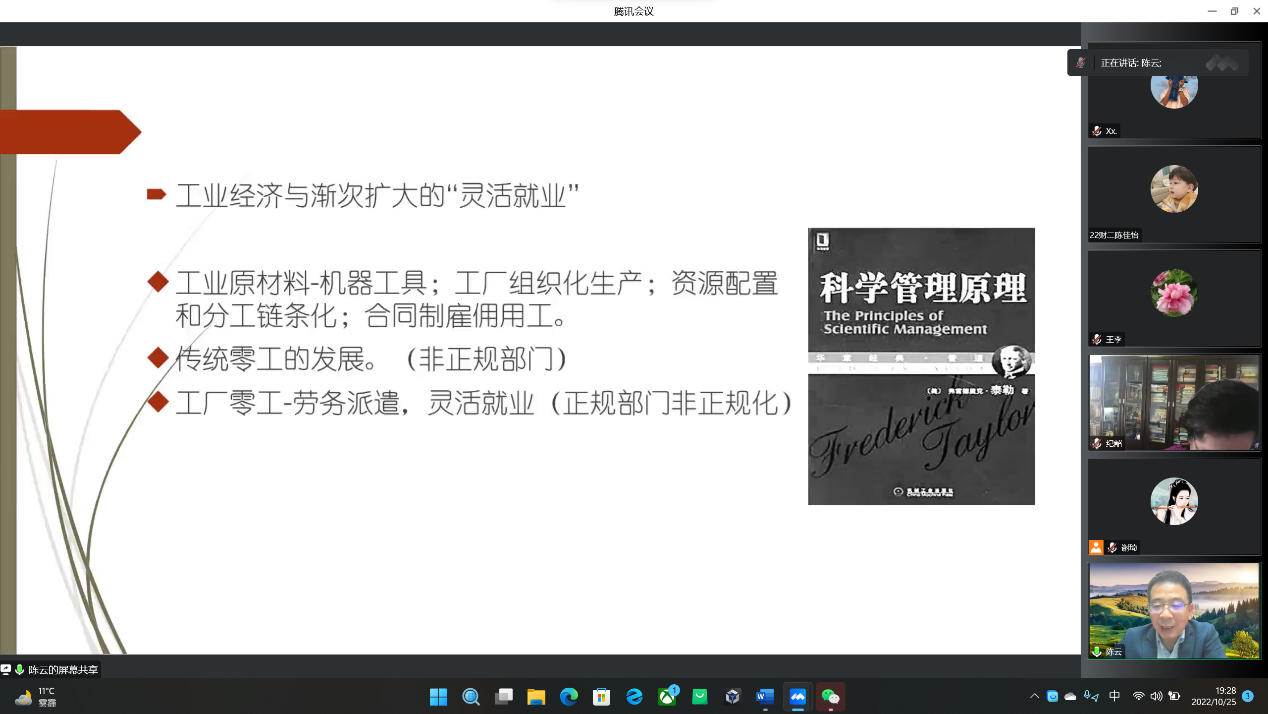Open taskbar Search
Viewport: 1268px width, 714px height.
click(x=471, y=697)
